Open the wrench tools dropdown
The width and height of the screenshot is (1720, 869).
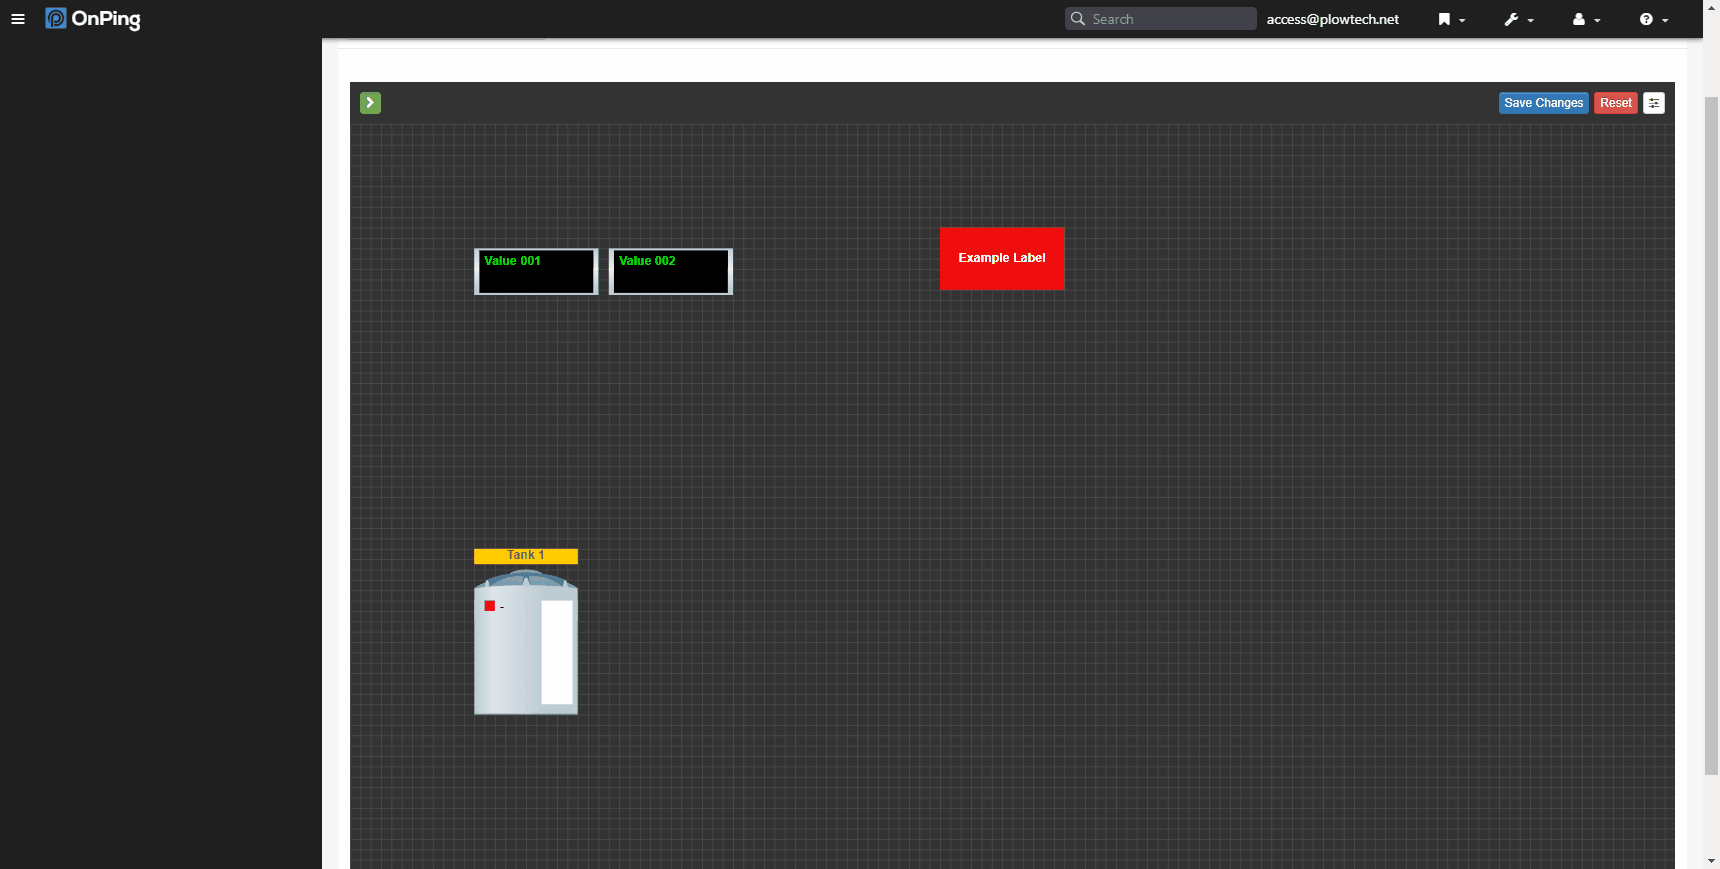(1518, 19)
